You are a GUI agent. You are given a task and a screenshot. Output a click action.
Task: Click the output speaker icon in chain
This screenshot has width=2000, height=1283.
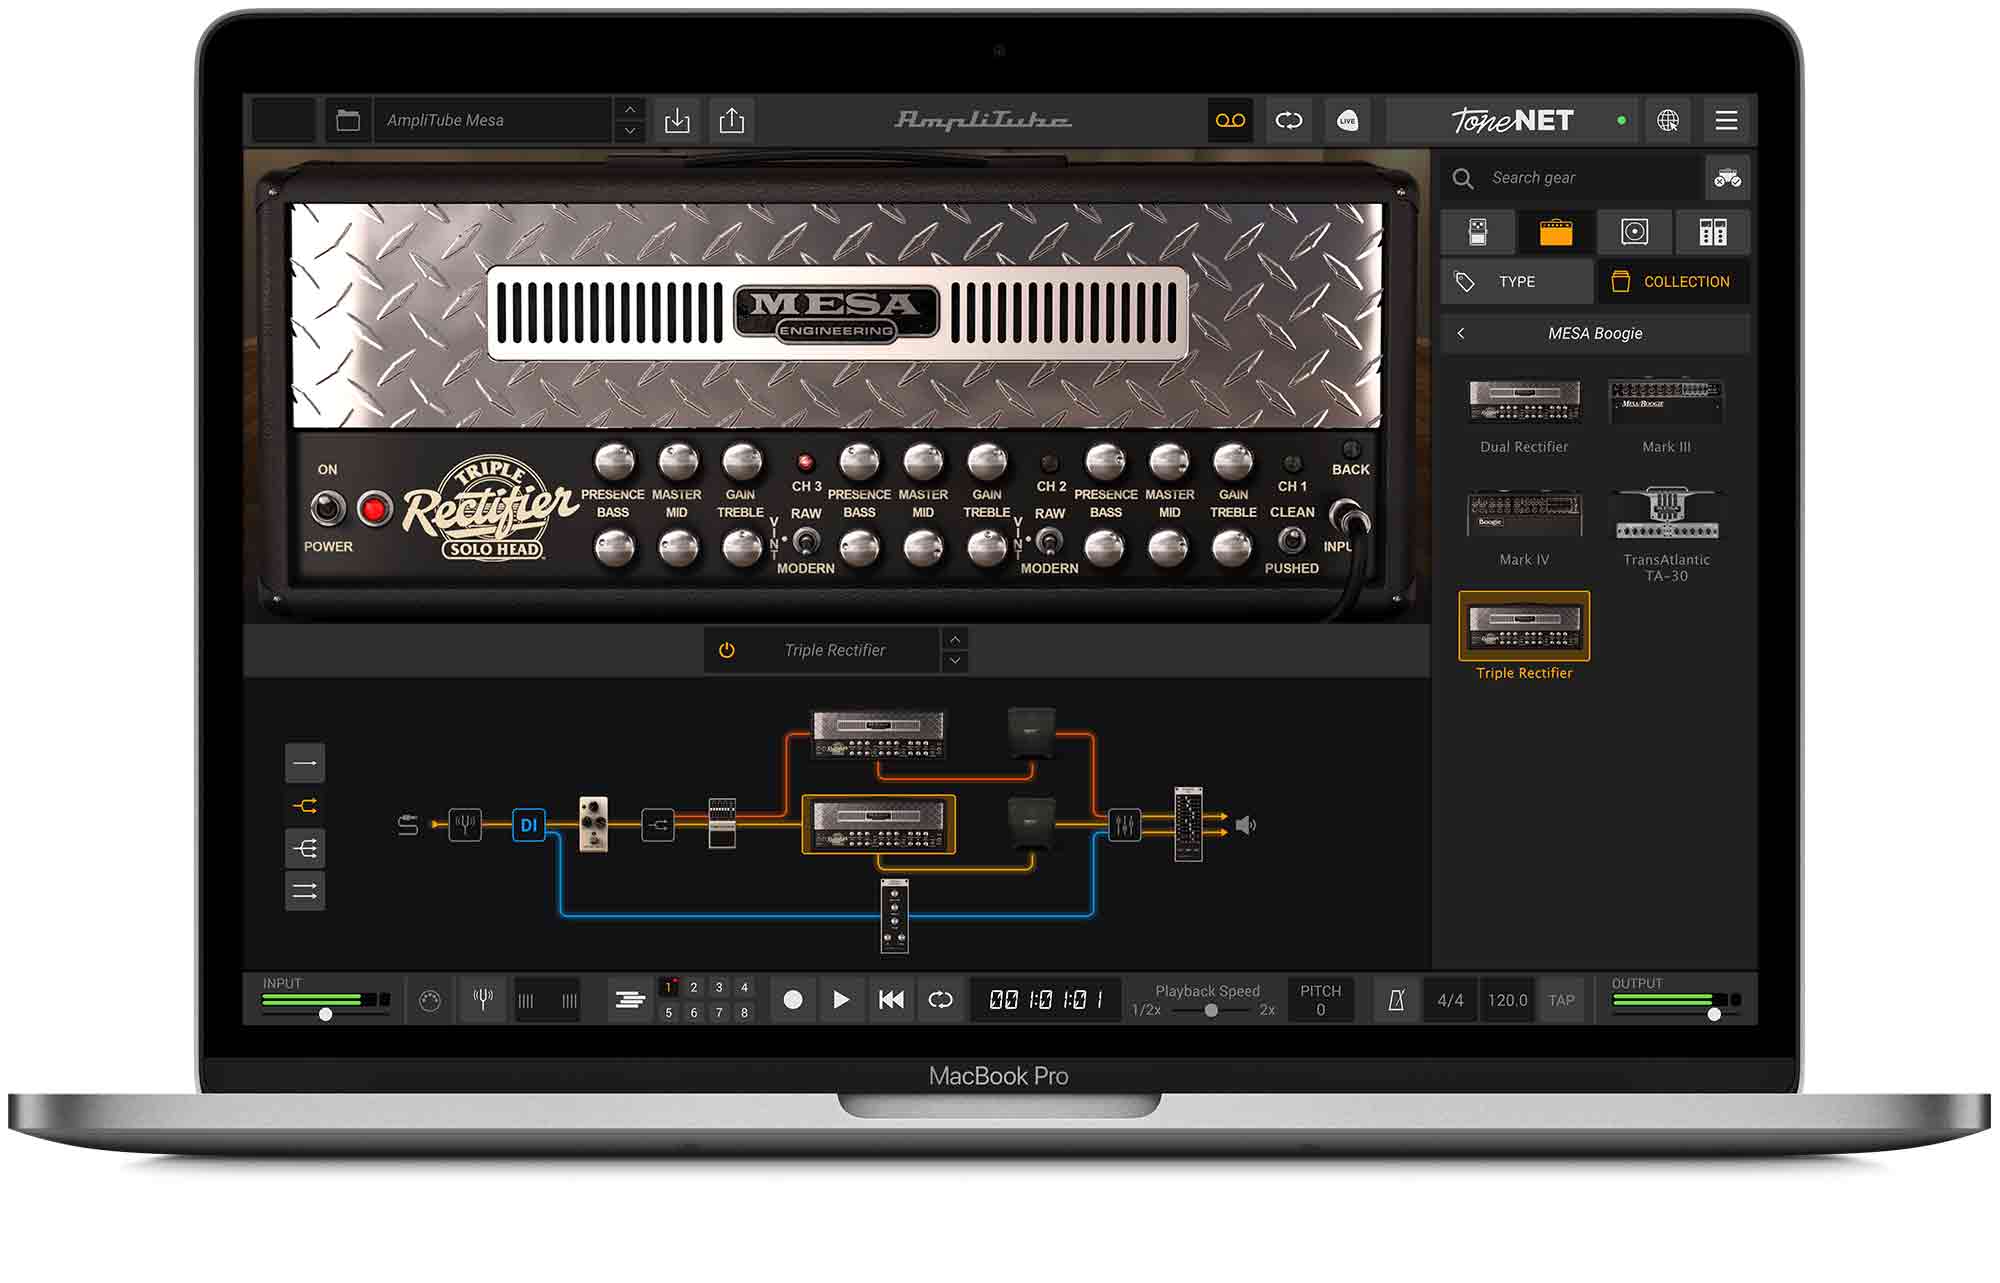tap(1246, 825)
